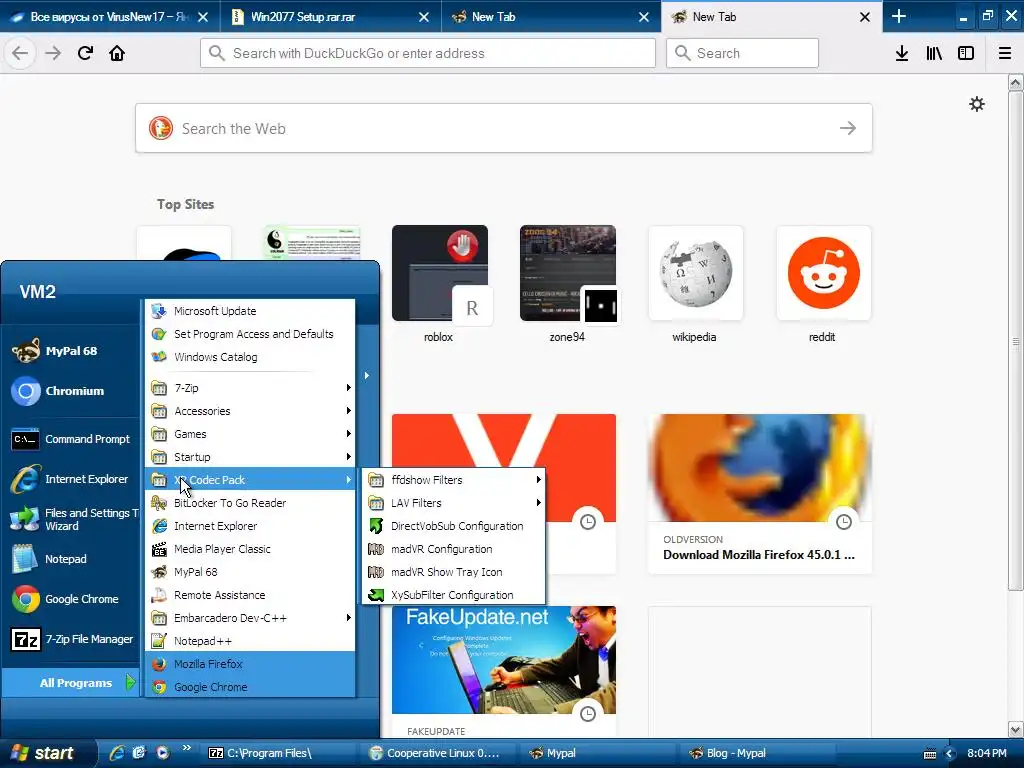Screen dimensions: 1024x768
Task: Open XySubFilter Configuration
Action: click(455, 595)
